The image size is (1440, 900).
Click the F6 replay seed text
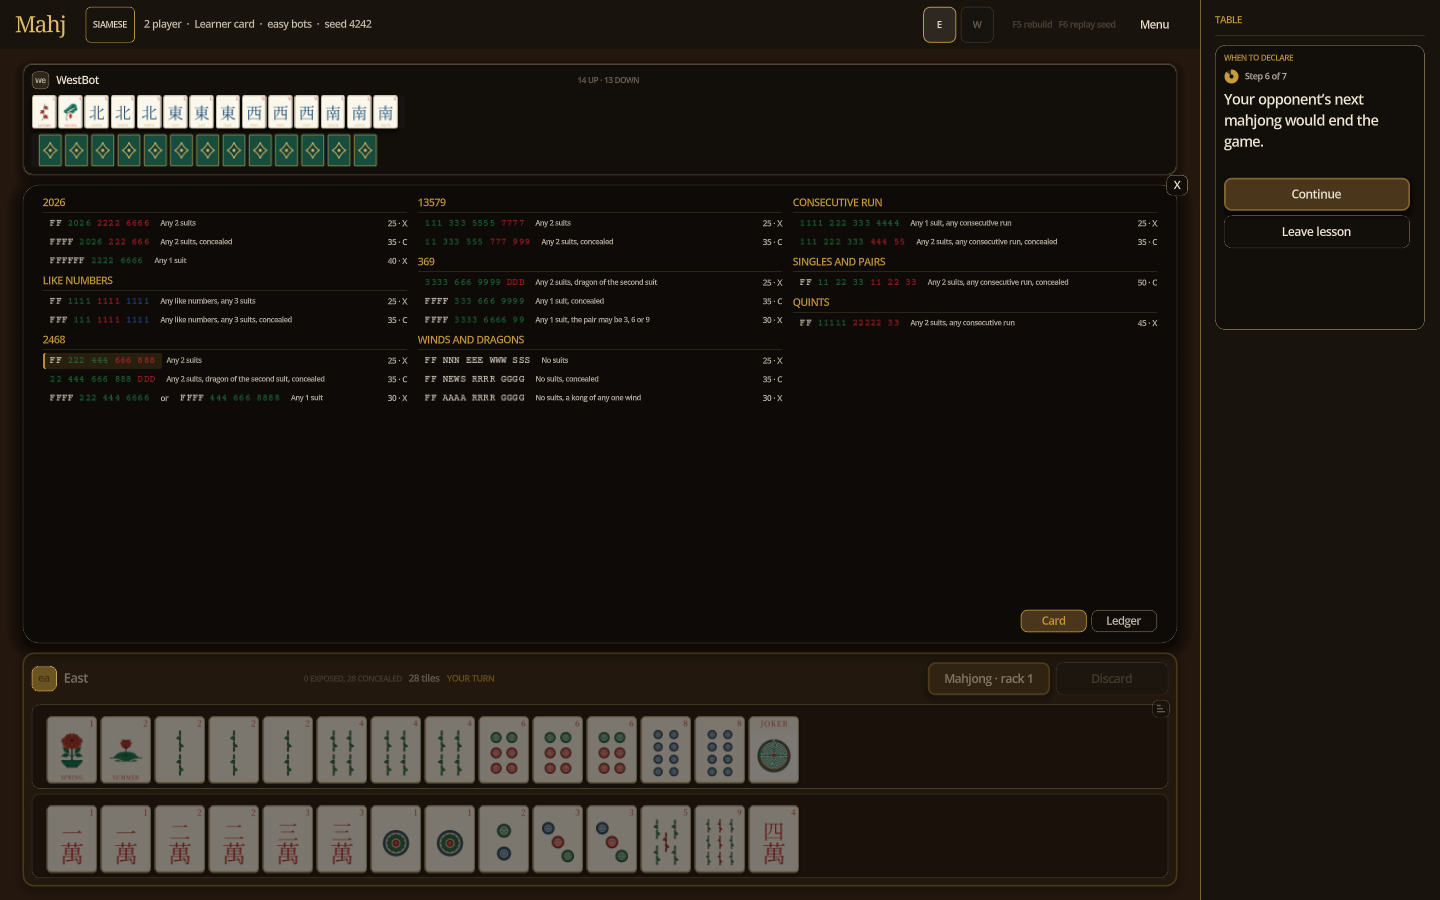coord(1087,25)
